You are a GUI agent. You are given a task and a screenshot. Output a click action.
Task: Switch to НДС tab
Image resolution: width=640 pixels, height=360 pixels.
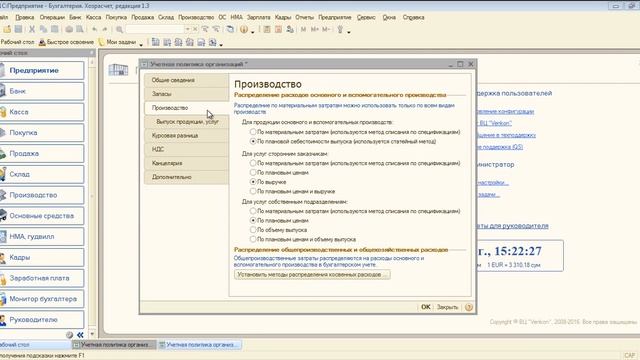pos(186,149)
